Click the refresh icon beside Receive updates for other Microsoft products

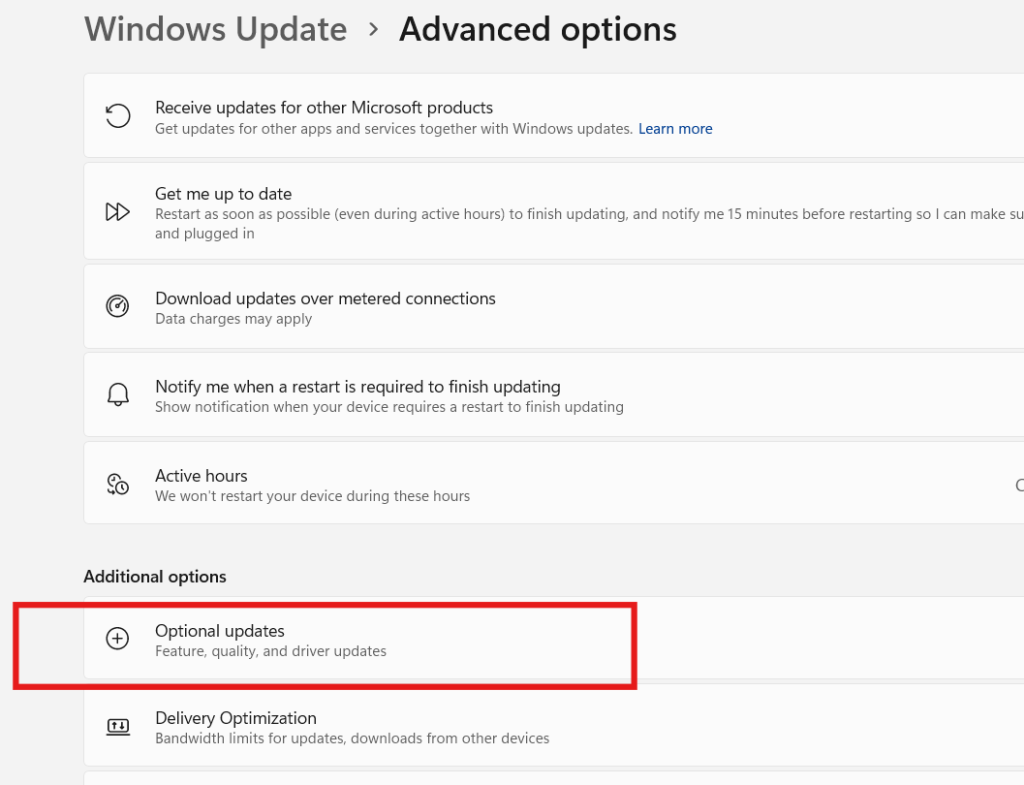118,115
